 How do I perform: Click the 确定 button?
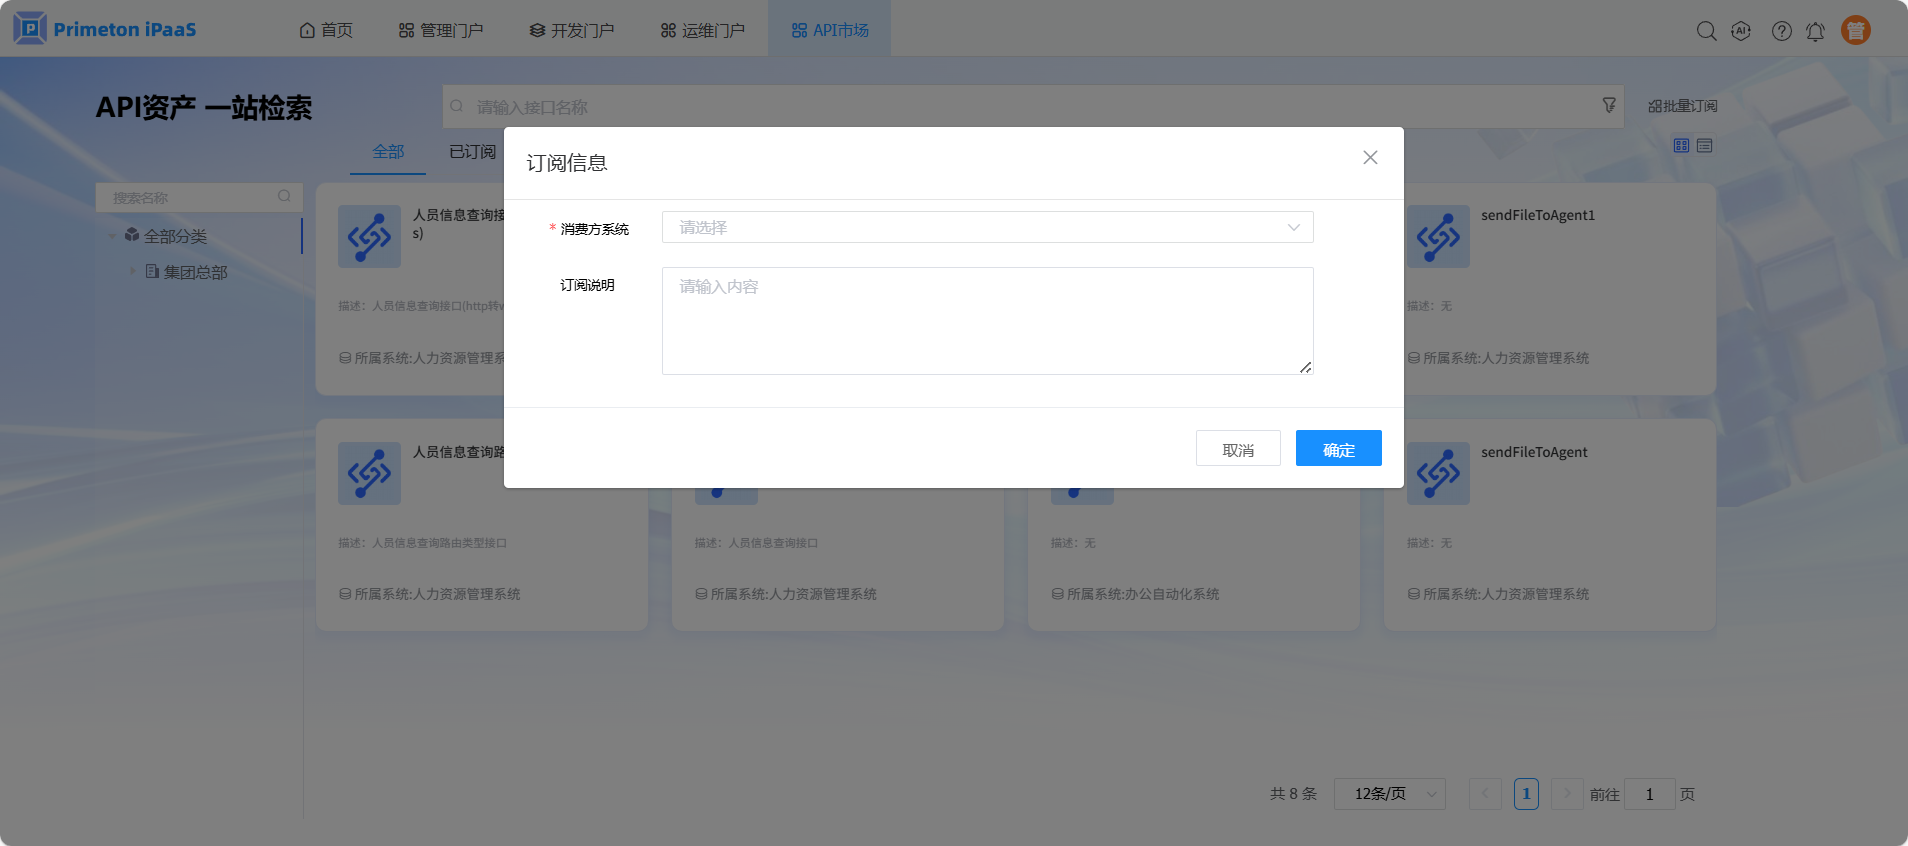[1338, 449]
